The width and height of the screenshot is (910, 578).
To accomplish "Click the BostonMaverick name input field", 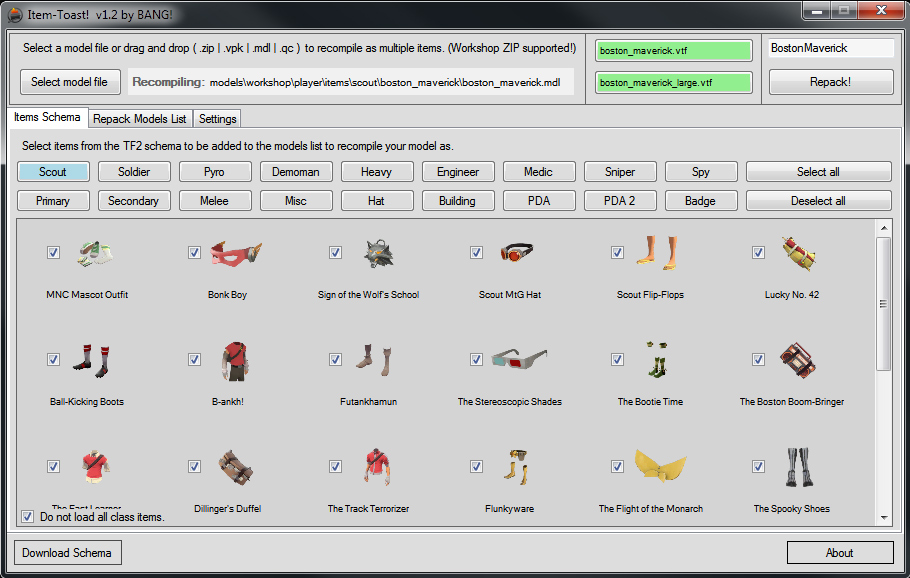I will [x=831, y=48].
